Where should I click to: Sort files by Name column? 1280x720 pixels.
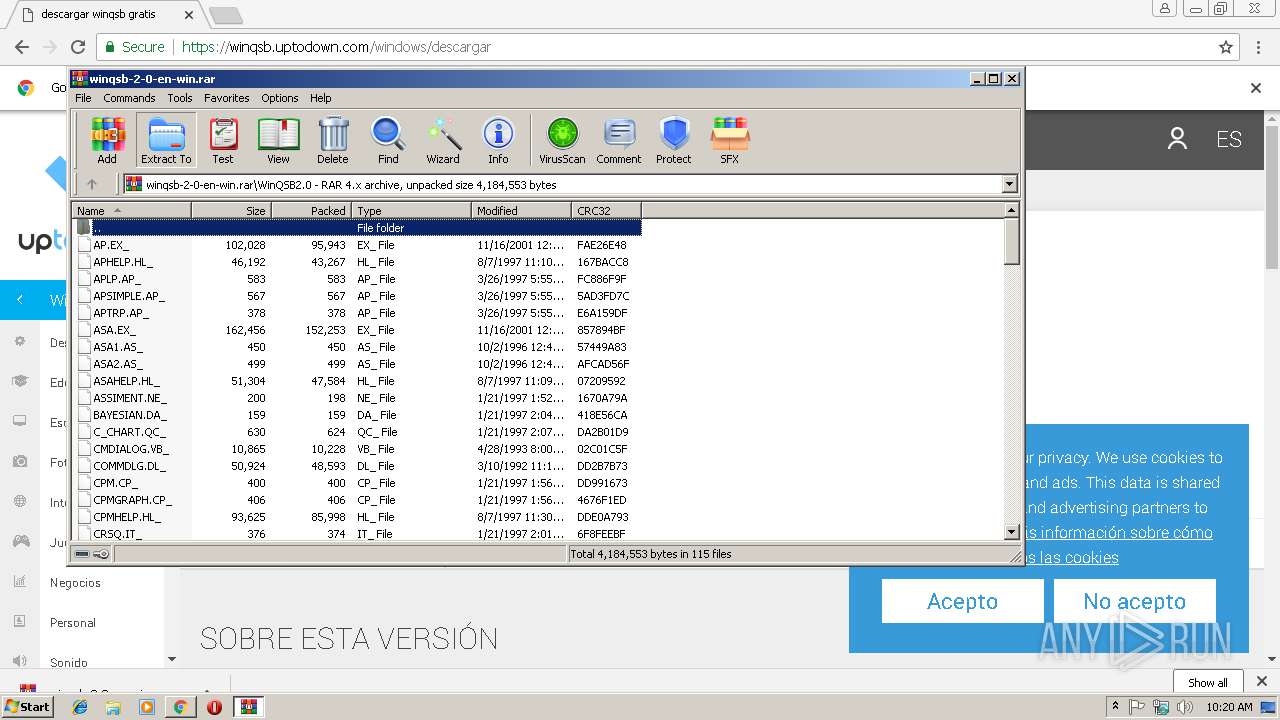[131, 210]
